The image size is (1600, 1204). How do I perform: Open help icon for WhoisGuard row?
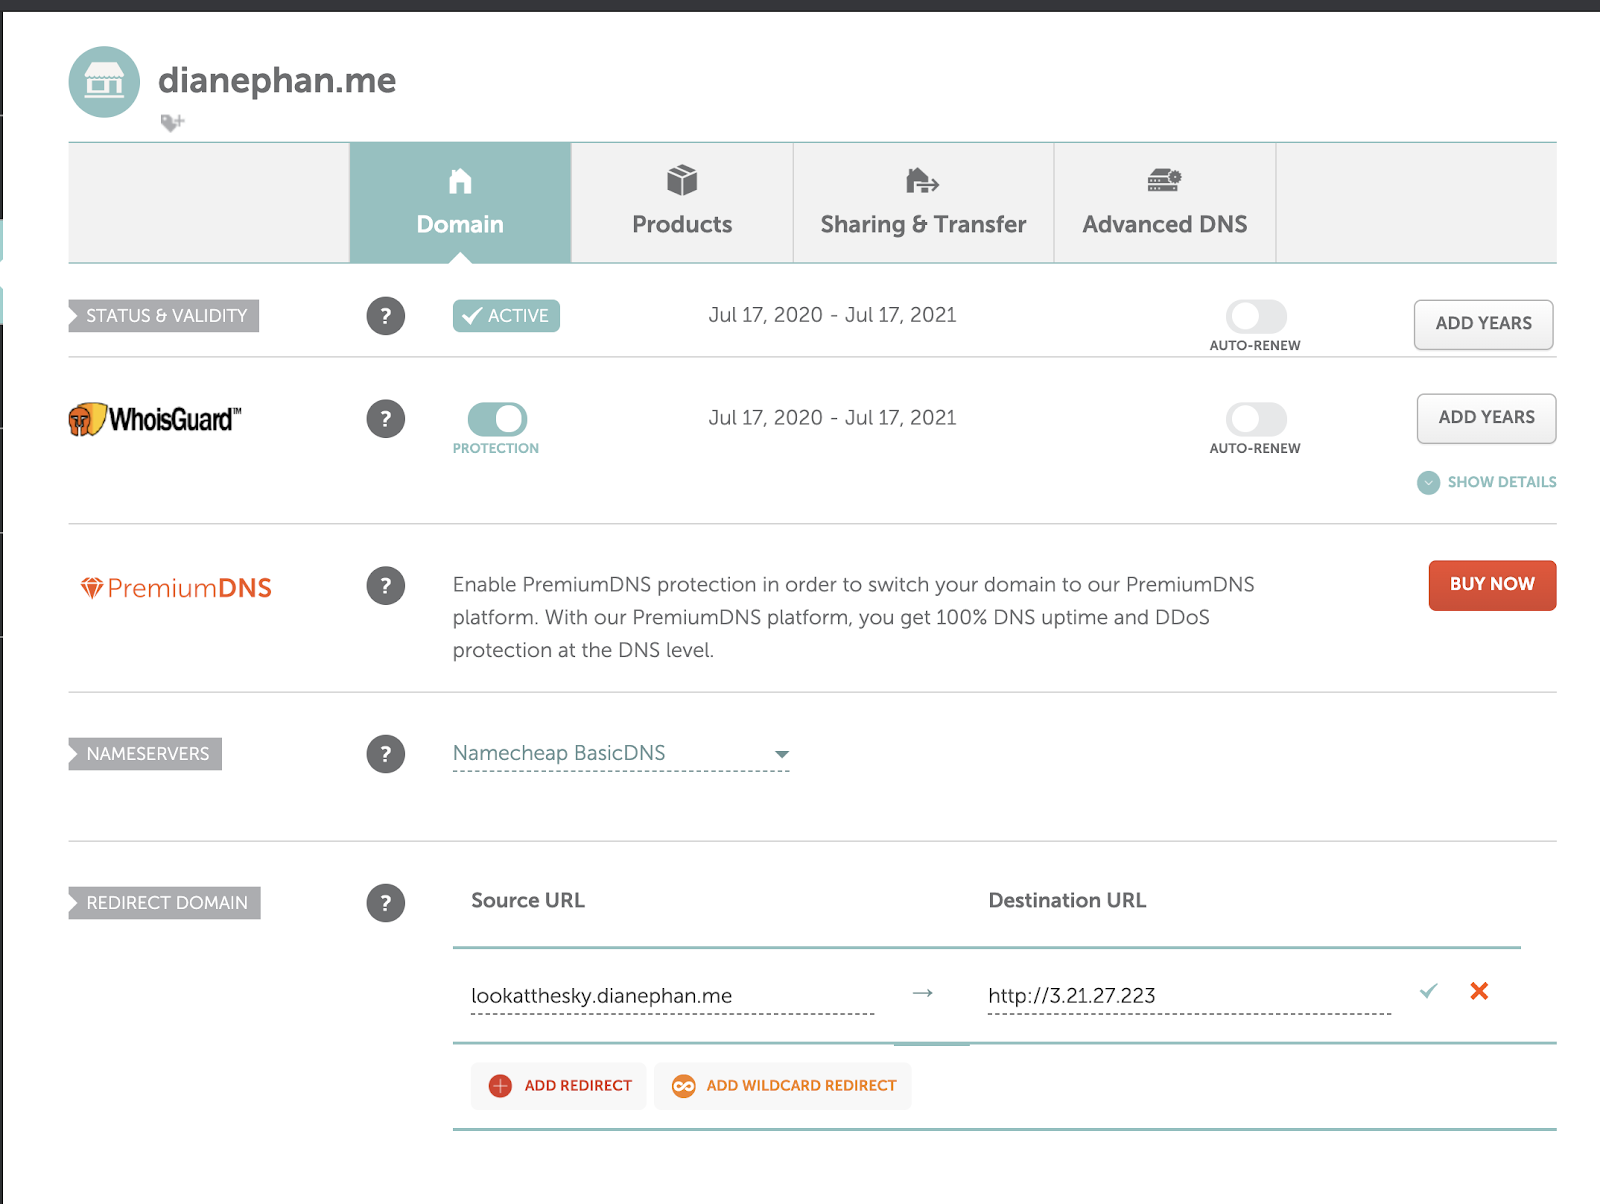click(x=386, y=419)
